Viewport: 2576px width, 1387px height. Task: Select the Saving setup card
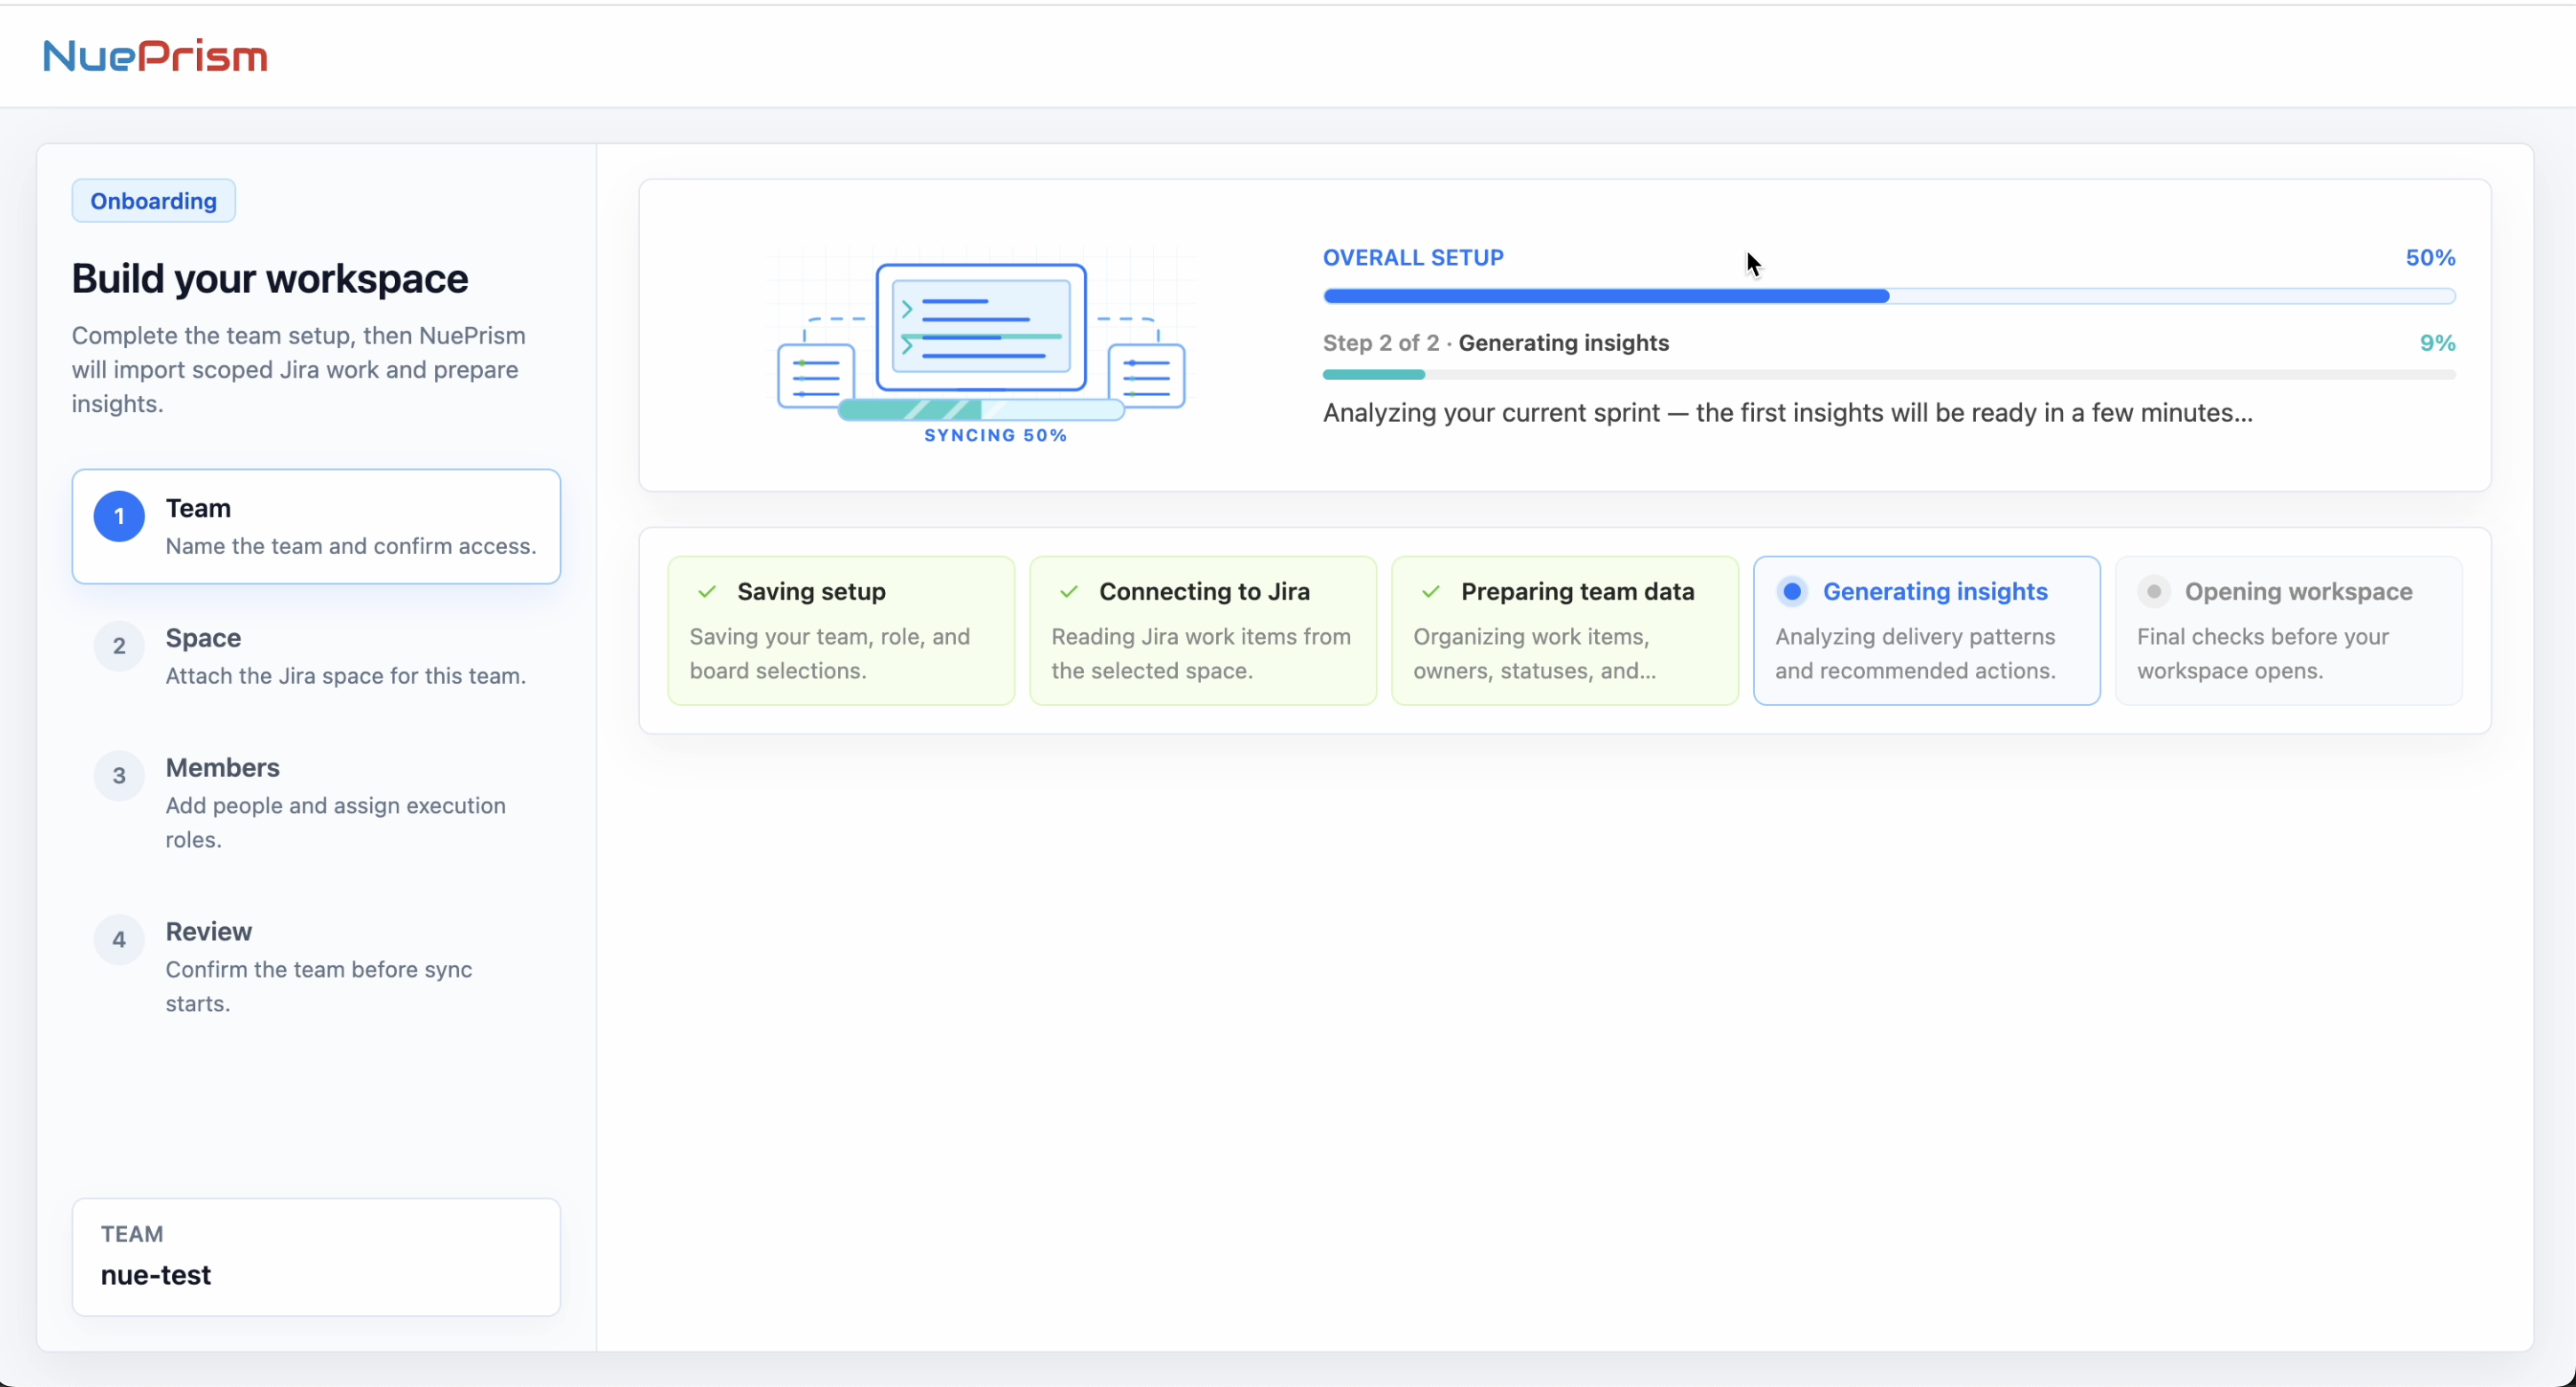841,631
